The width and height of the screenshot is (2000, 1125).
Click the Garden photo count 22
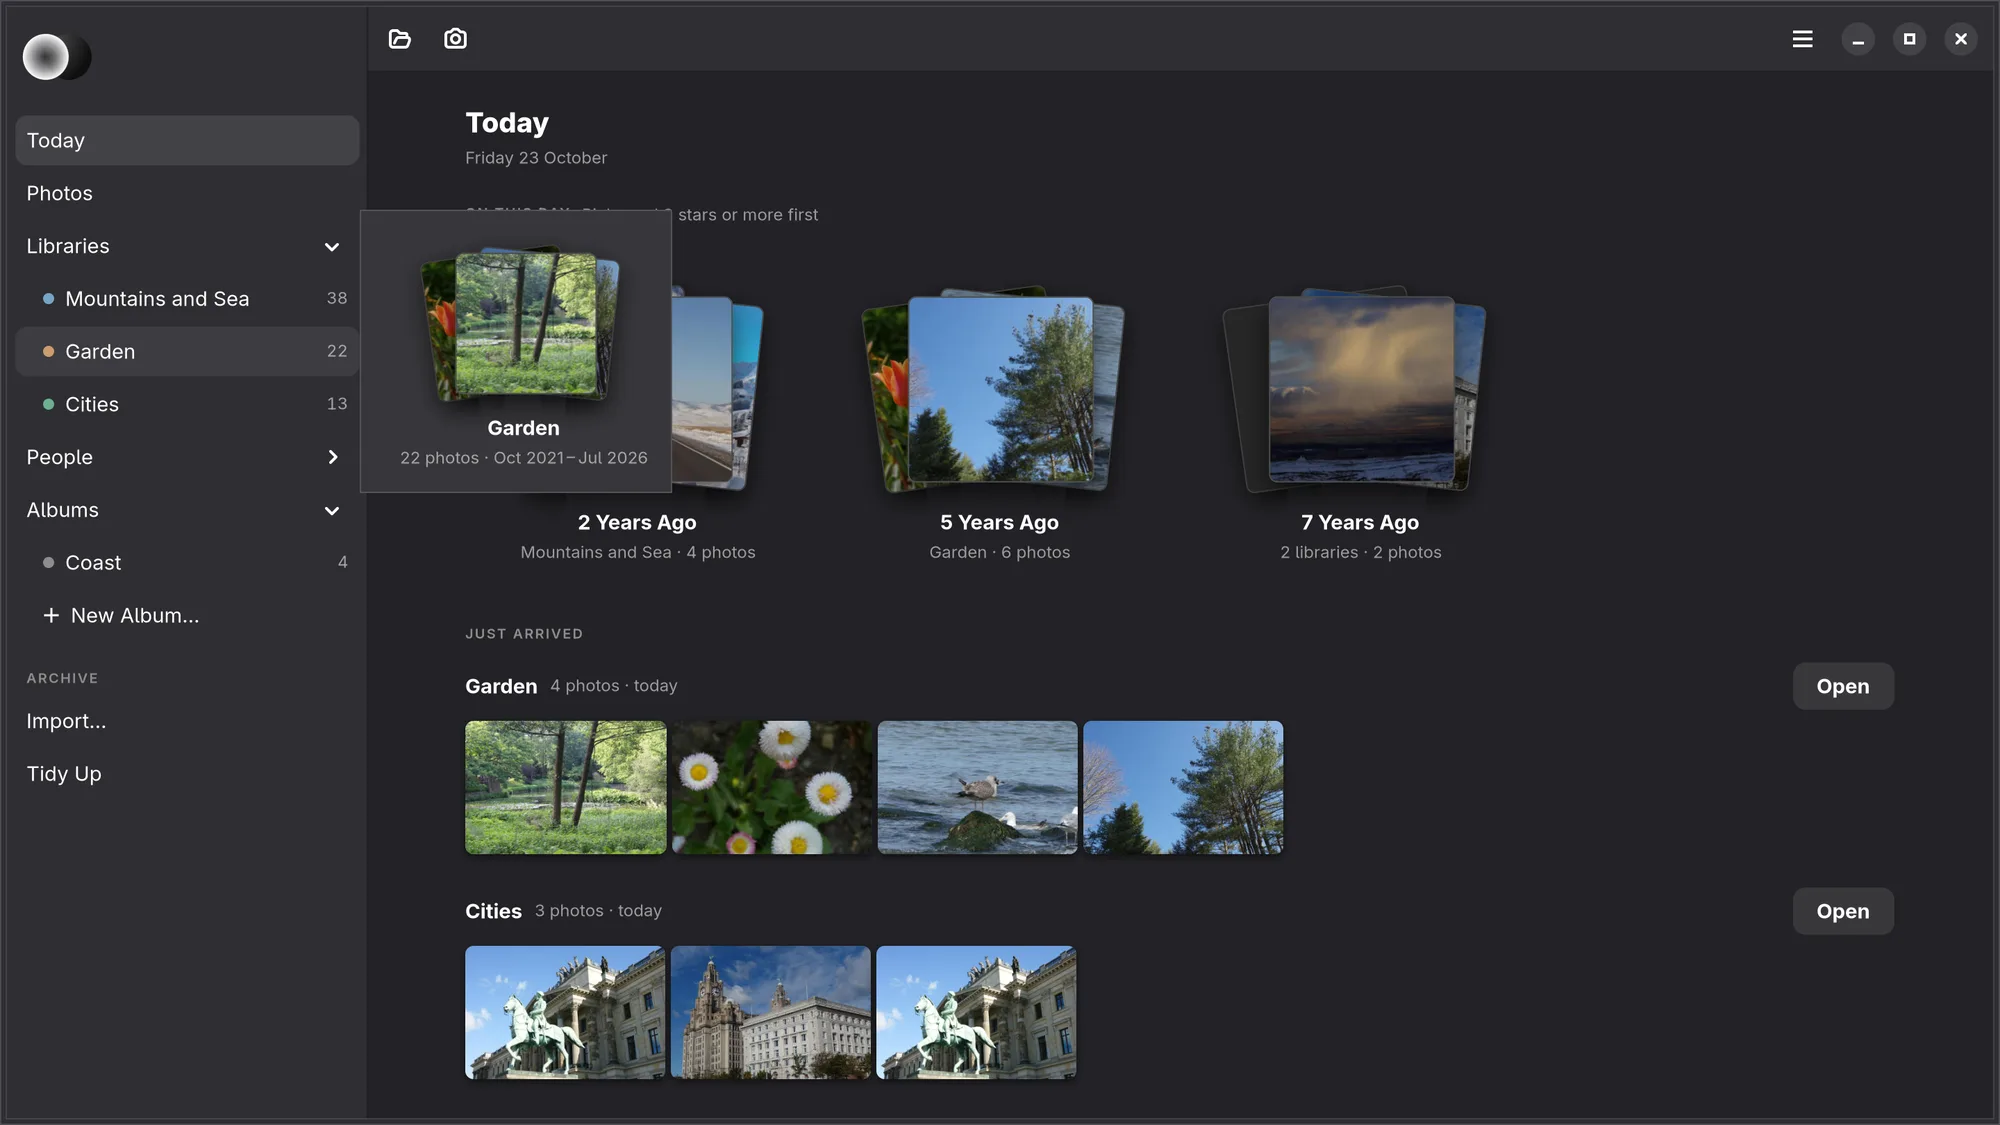[x=337, y=351]
